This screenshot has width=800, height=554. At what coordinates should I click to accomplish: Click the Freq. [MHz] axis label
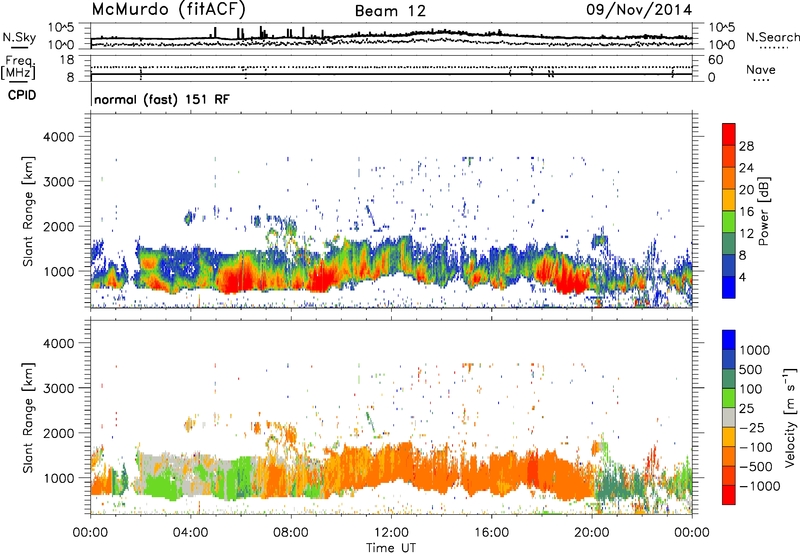pyautogui.click(x=18, y=68)
